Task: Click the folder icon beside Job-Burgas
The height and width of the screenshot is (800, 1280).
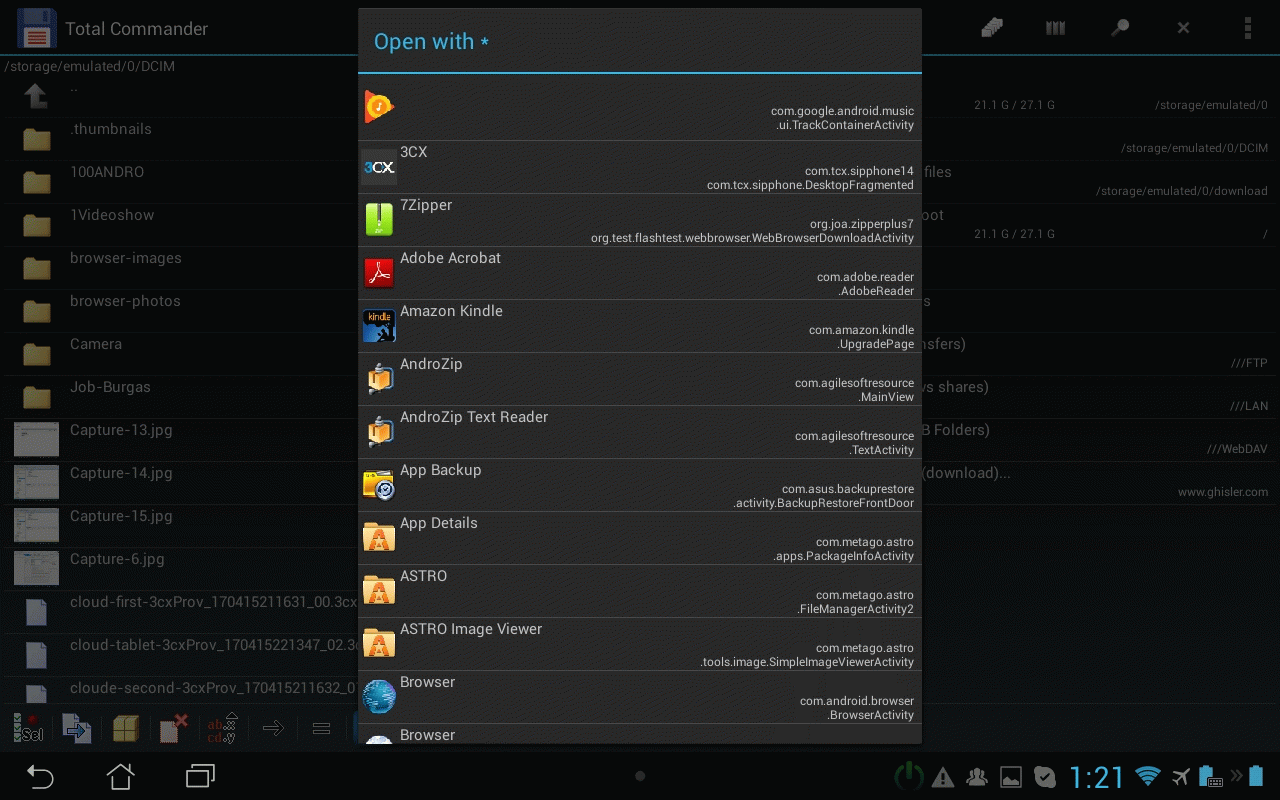Action: tap(37, 397)
